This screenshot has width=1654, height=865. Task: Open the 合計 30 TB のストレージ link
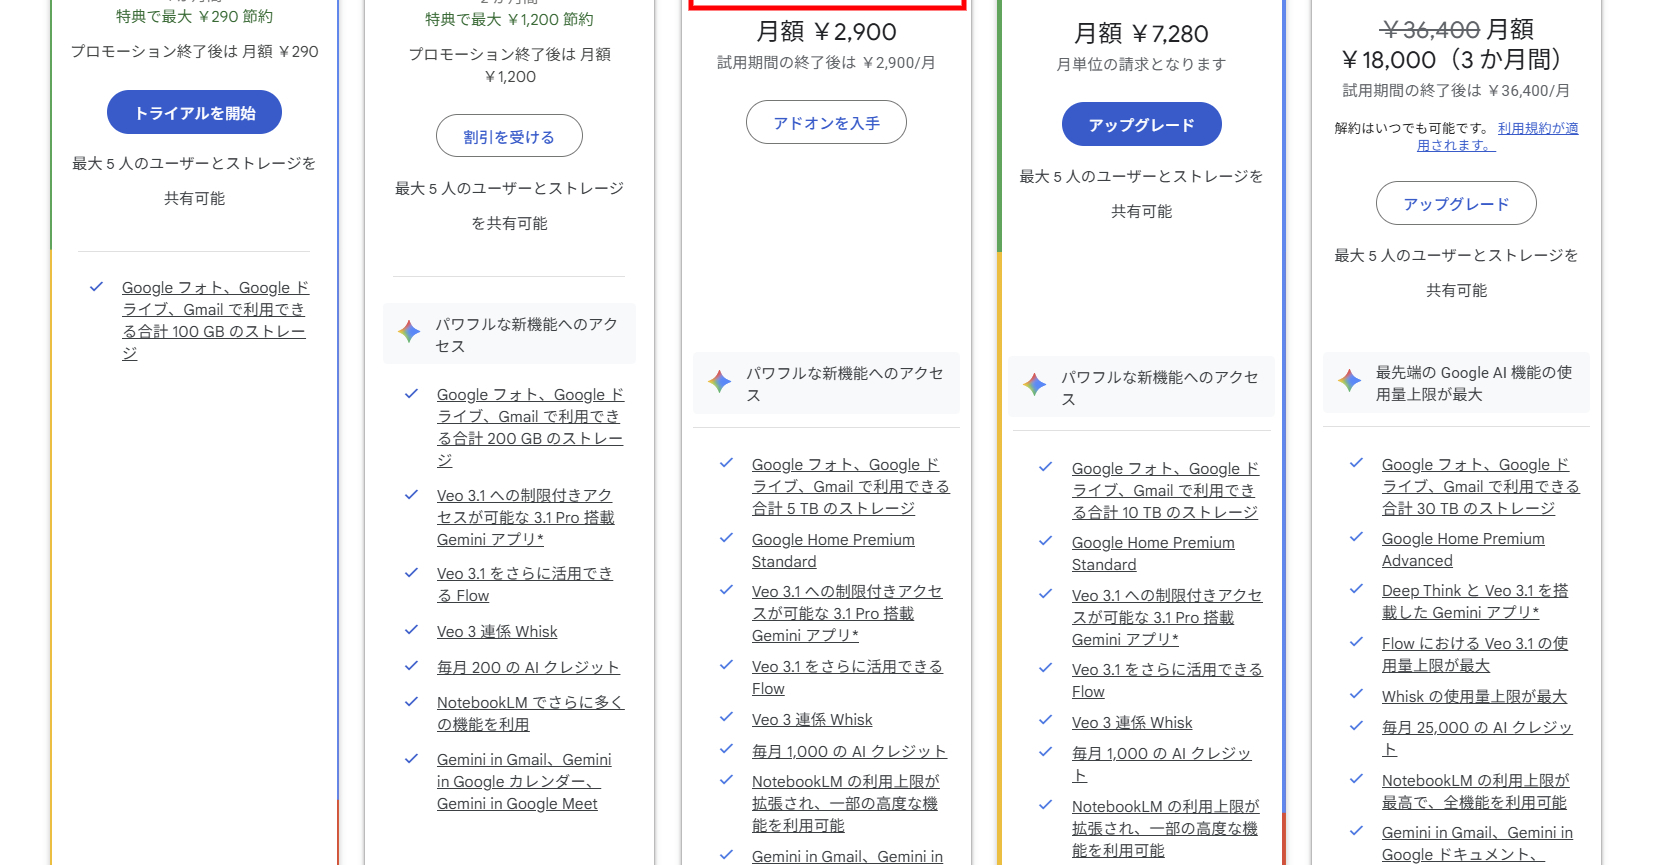1479,487
